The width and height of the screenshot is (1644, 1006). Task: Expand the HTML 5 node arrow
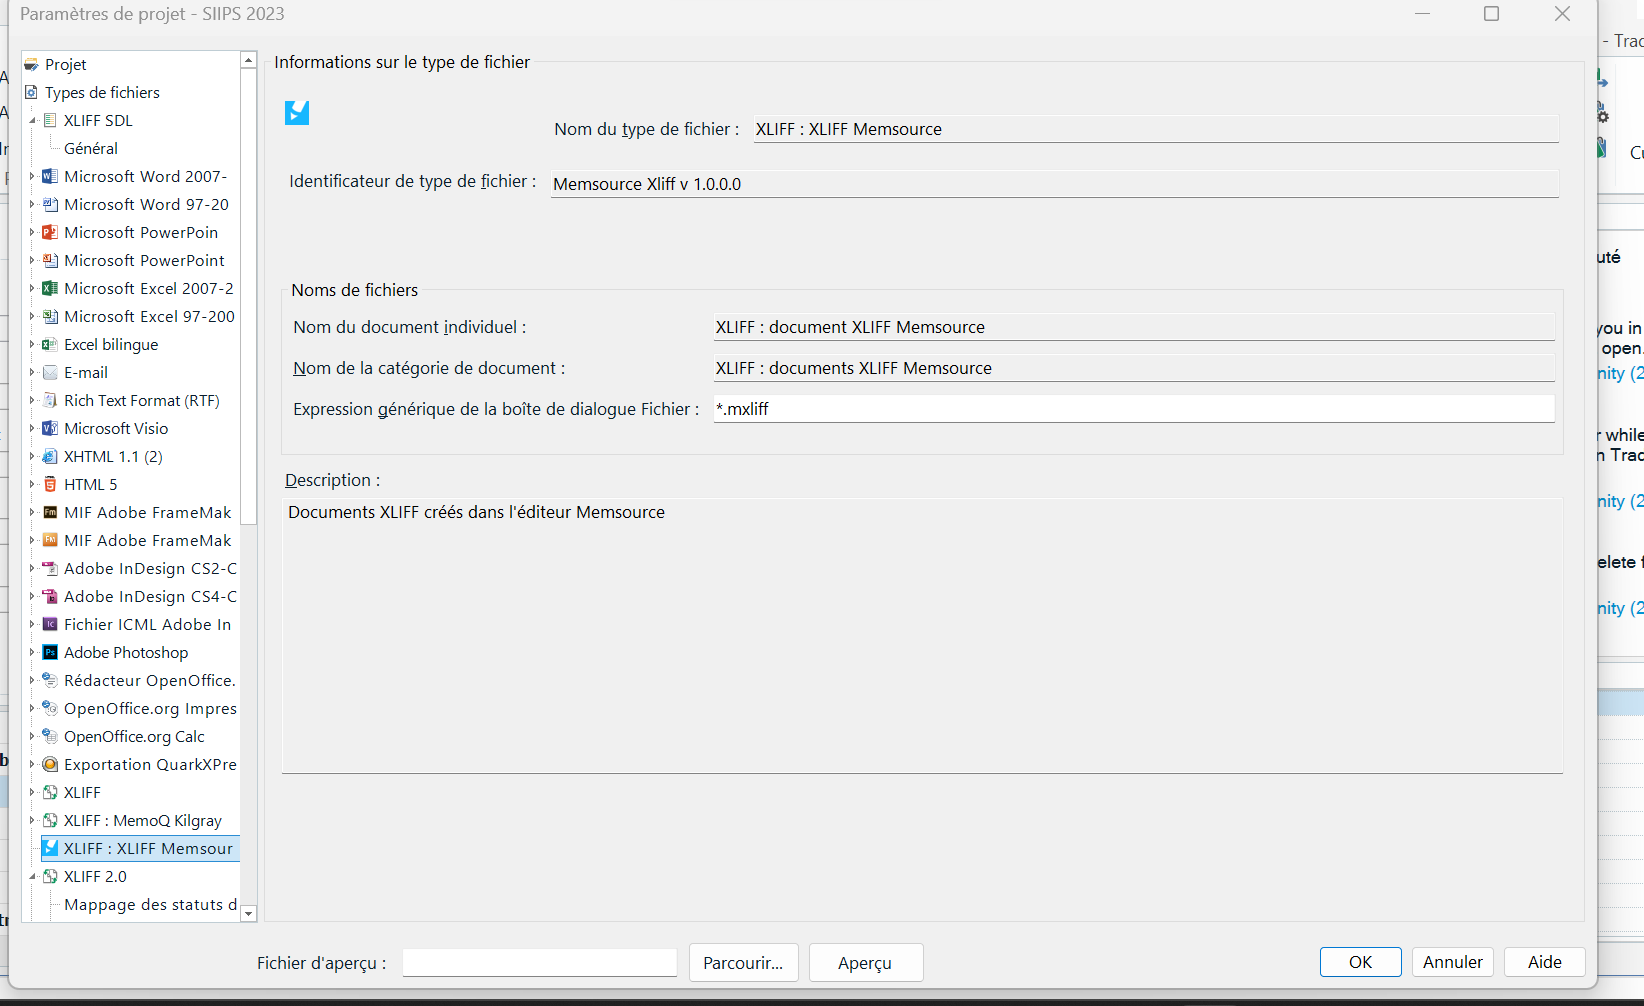click(x=32, y=484)
